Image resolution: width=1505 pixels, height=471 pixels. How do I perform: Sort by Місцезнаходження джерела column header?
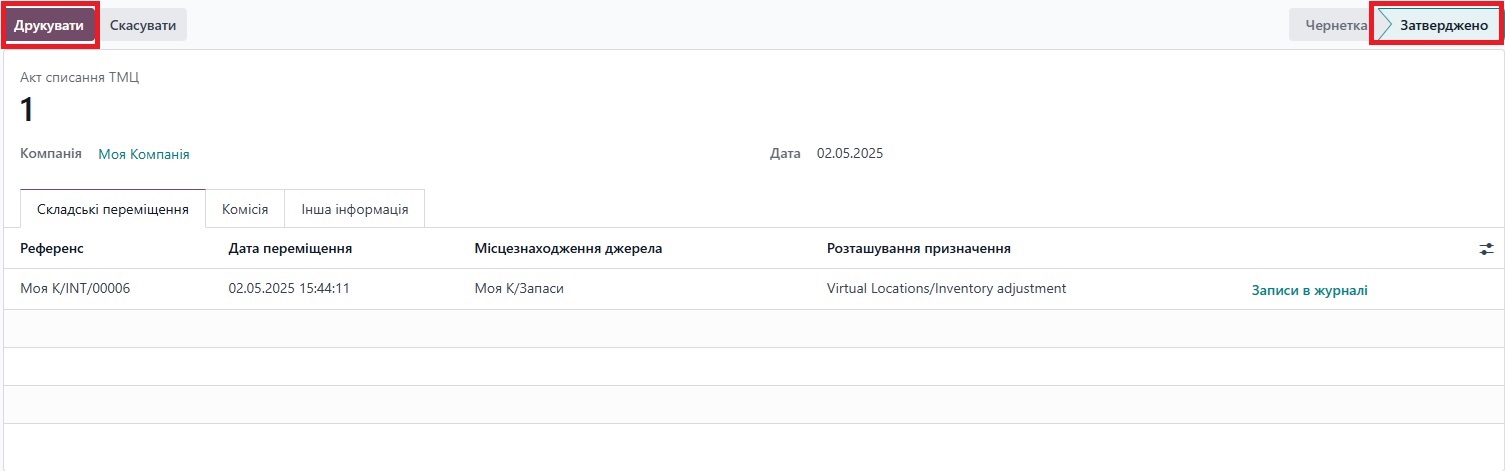[x=568, y=248]
